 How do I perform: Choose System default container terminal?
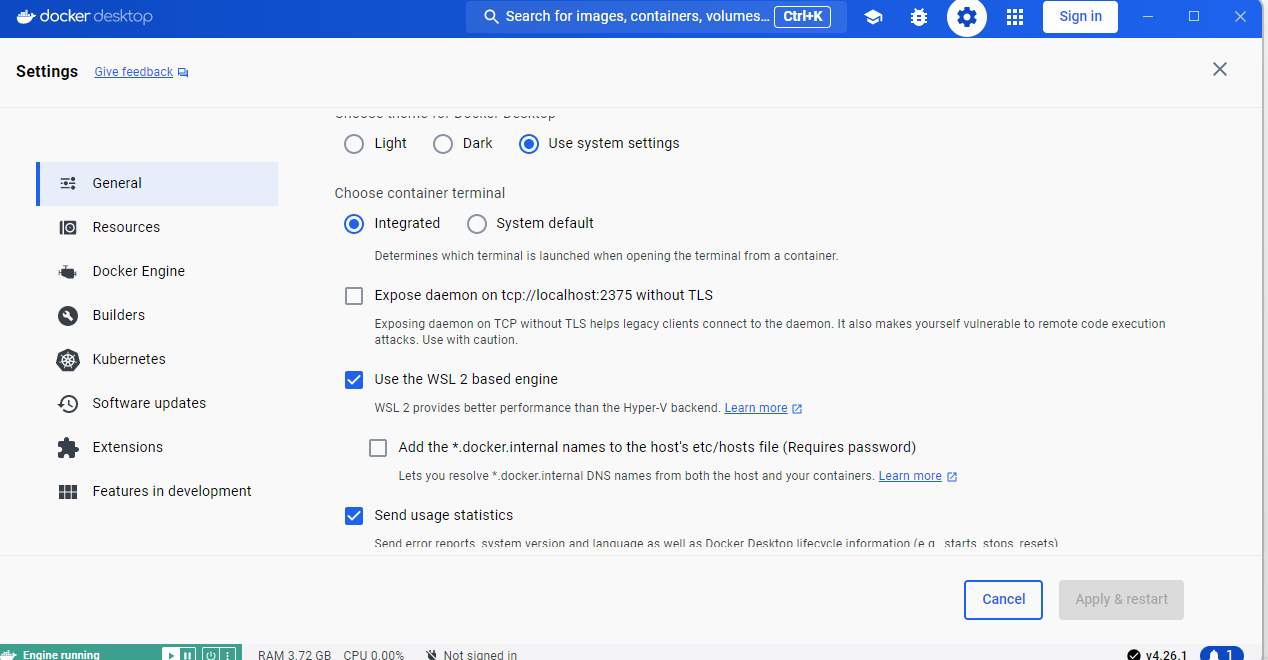(477, 224)
